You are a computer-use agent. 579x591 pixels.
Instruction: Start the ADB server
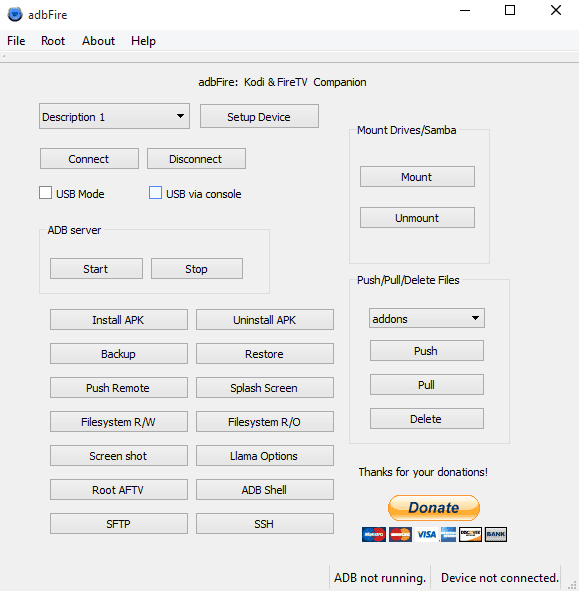(x=96, y=269)
